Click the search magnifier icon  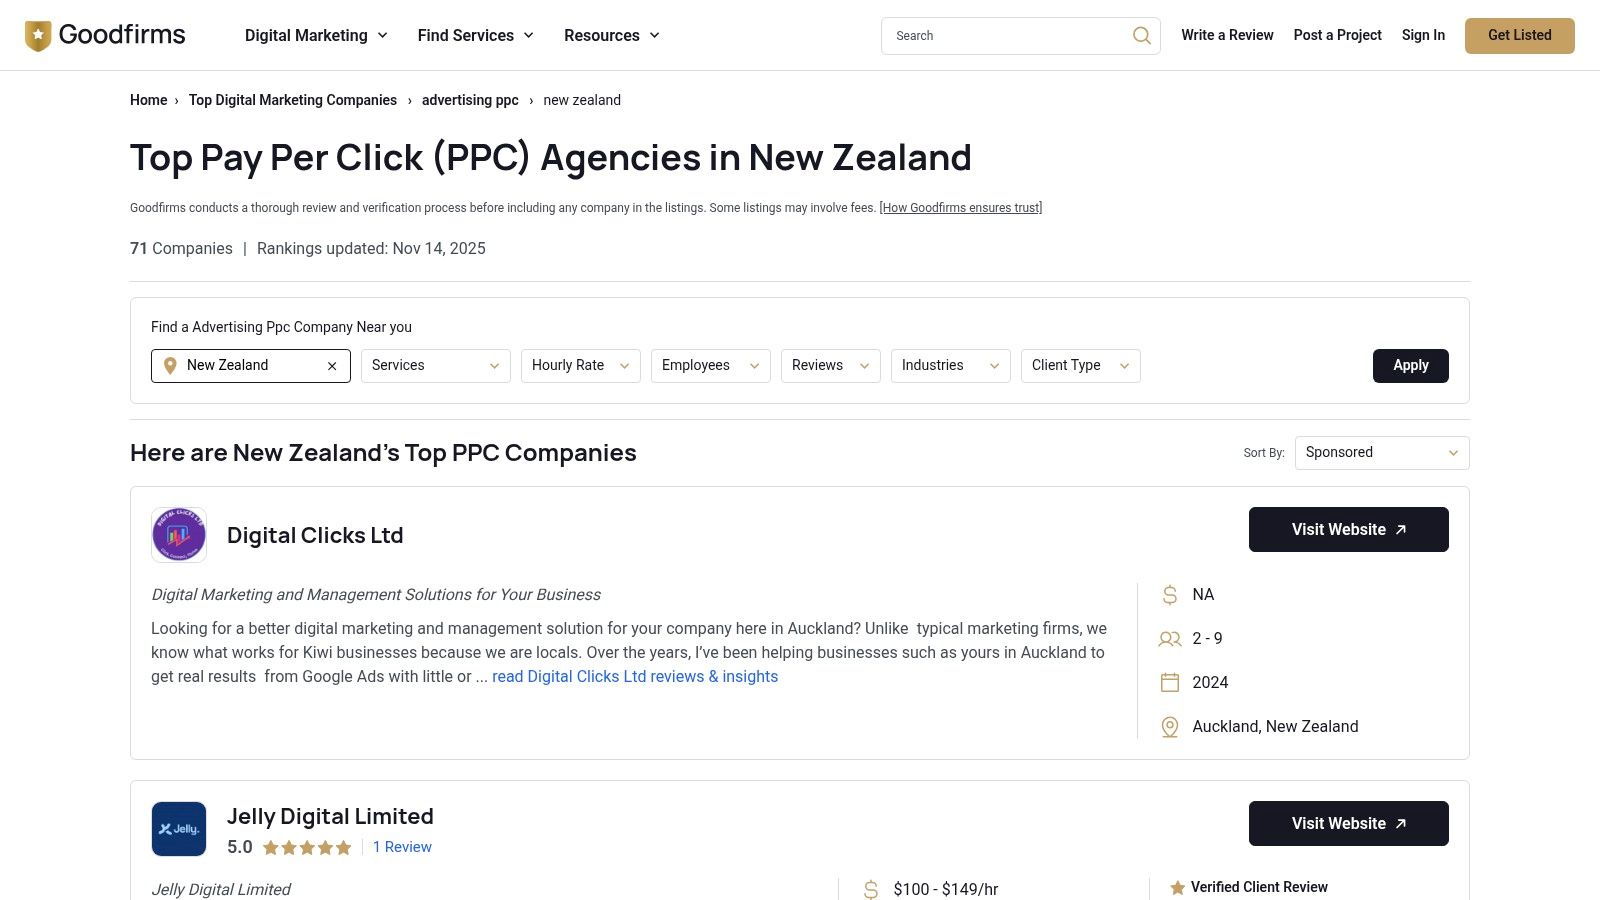click(1141, 35)
